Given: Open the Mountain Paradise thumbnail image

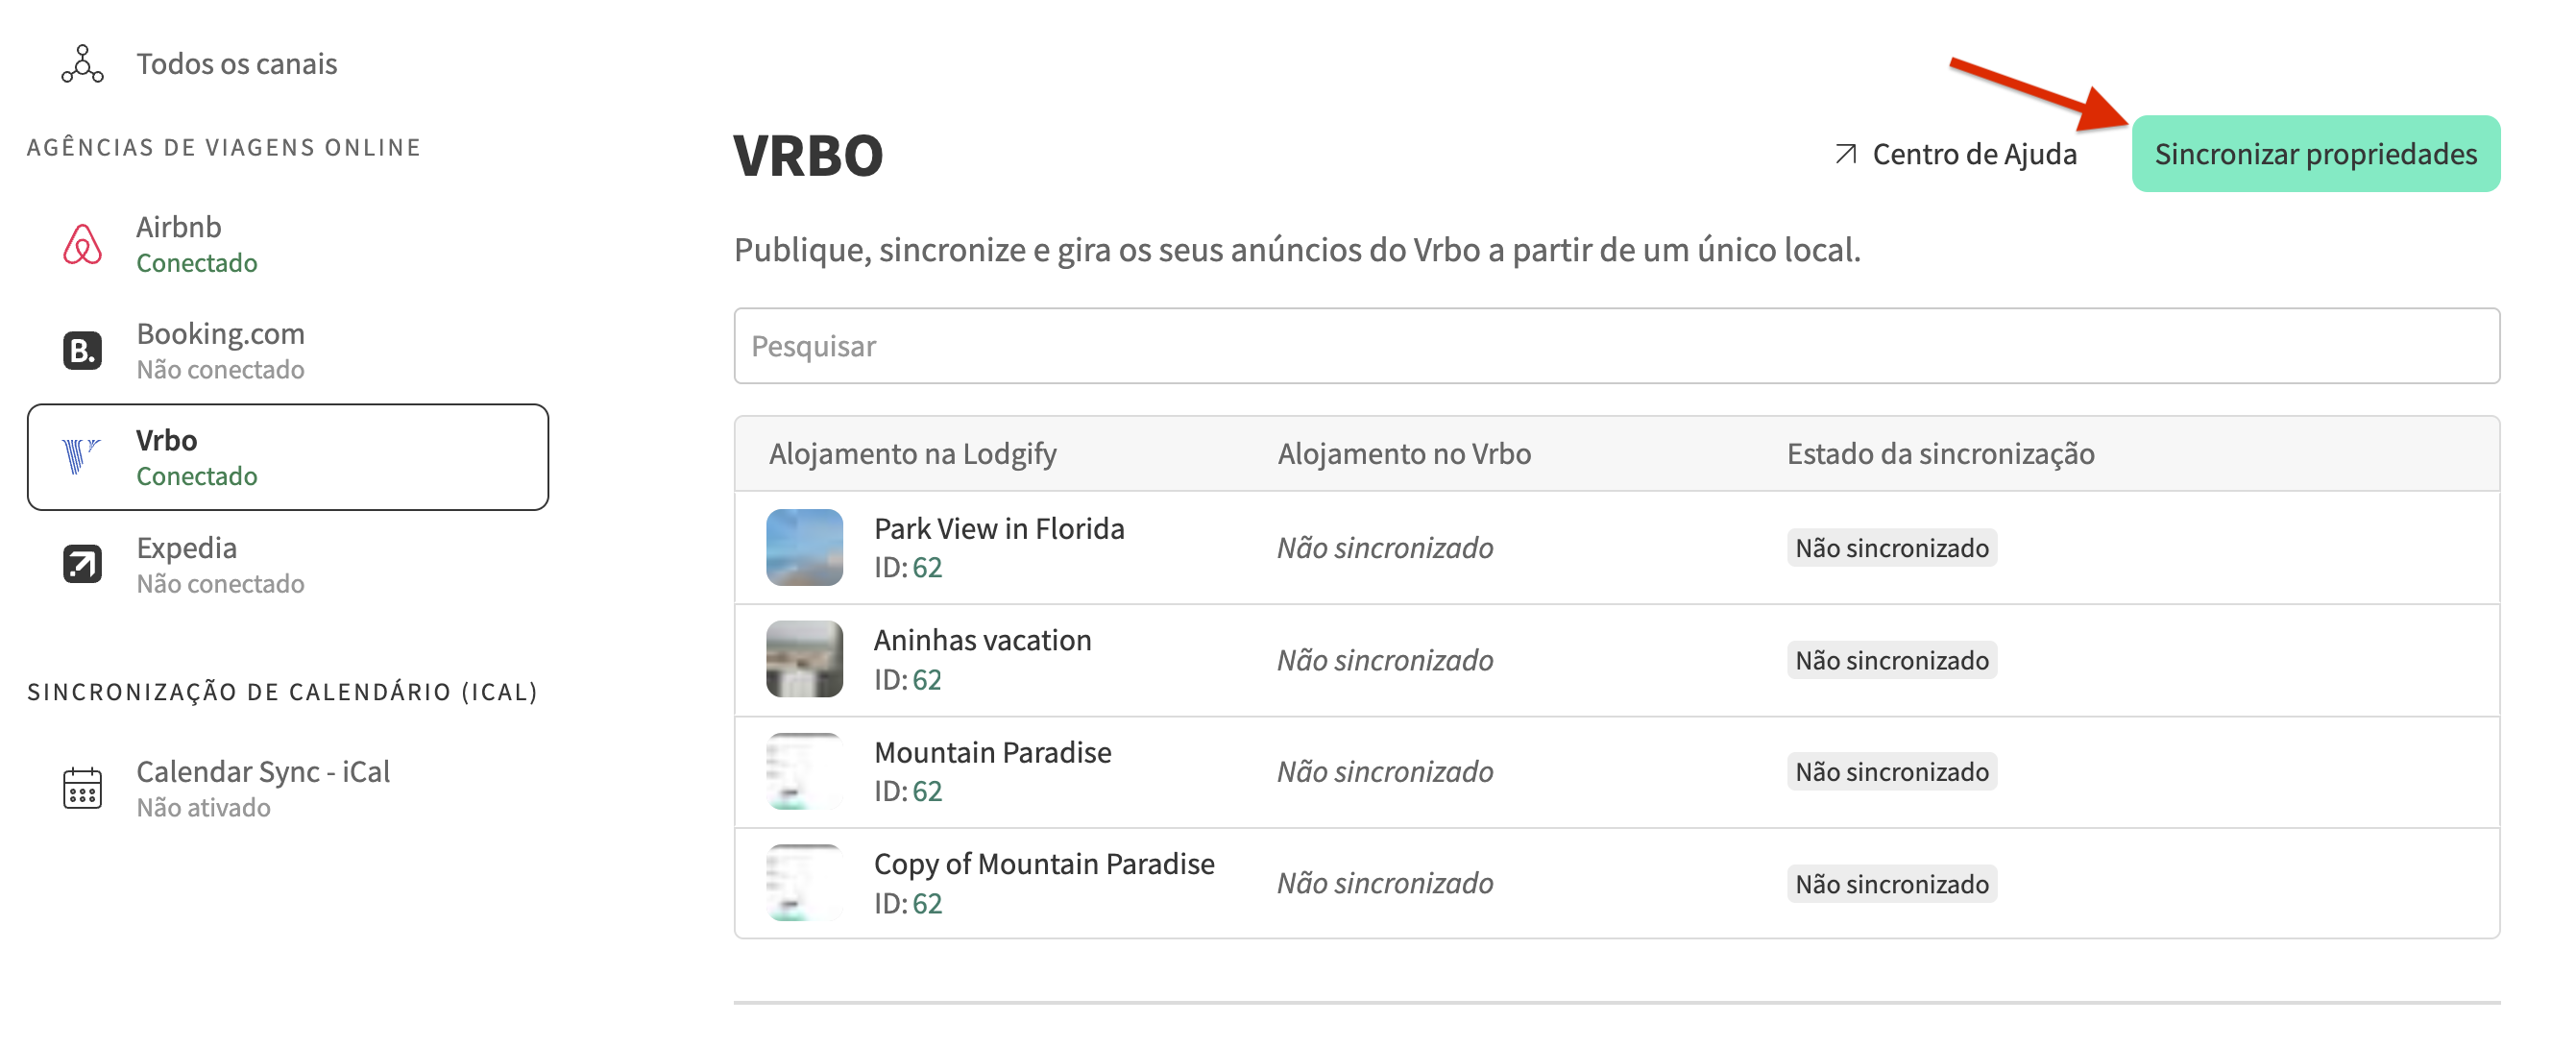Looking at the screenshot, I should [x=804, y=771].
